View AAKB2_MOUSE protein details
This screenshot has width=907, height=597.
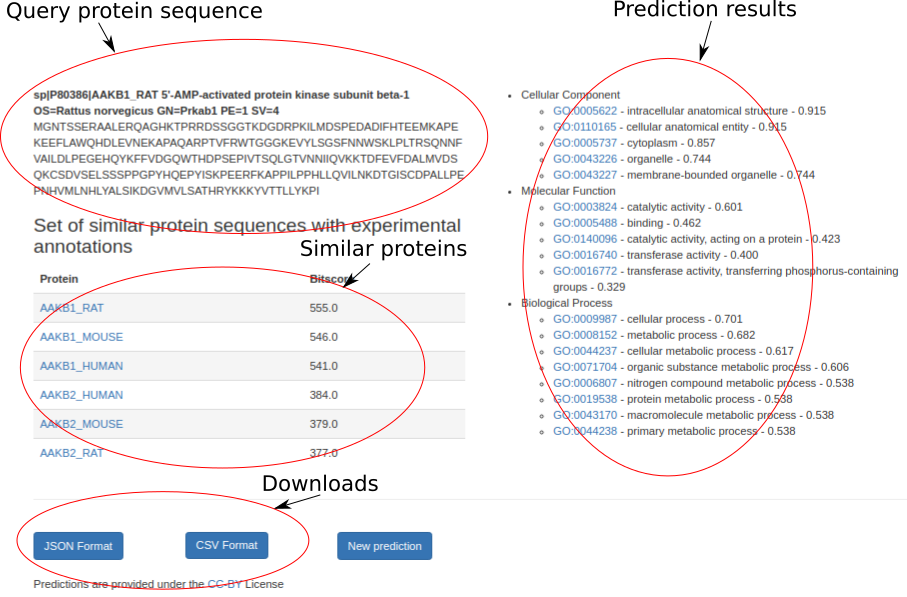pyautogui.click(x=81, y=424)
